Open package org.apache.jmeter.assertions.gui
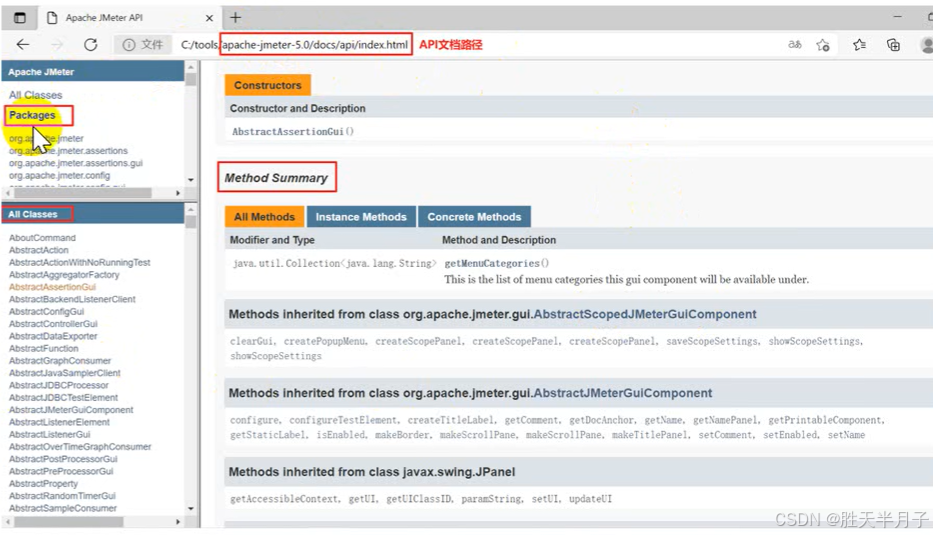Viewport: 933px width, 535px height. pos(76,163)
